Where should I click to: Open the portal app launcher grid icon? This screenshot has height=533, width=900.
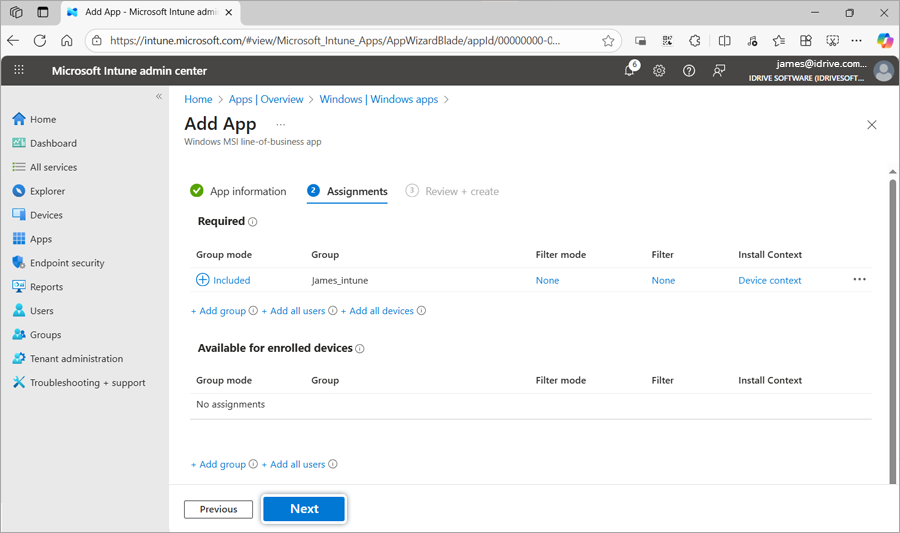pos(19,71)
